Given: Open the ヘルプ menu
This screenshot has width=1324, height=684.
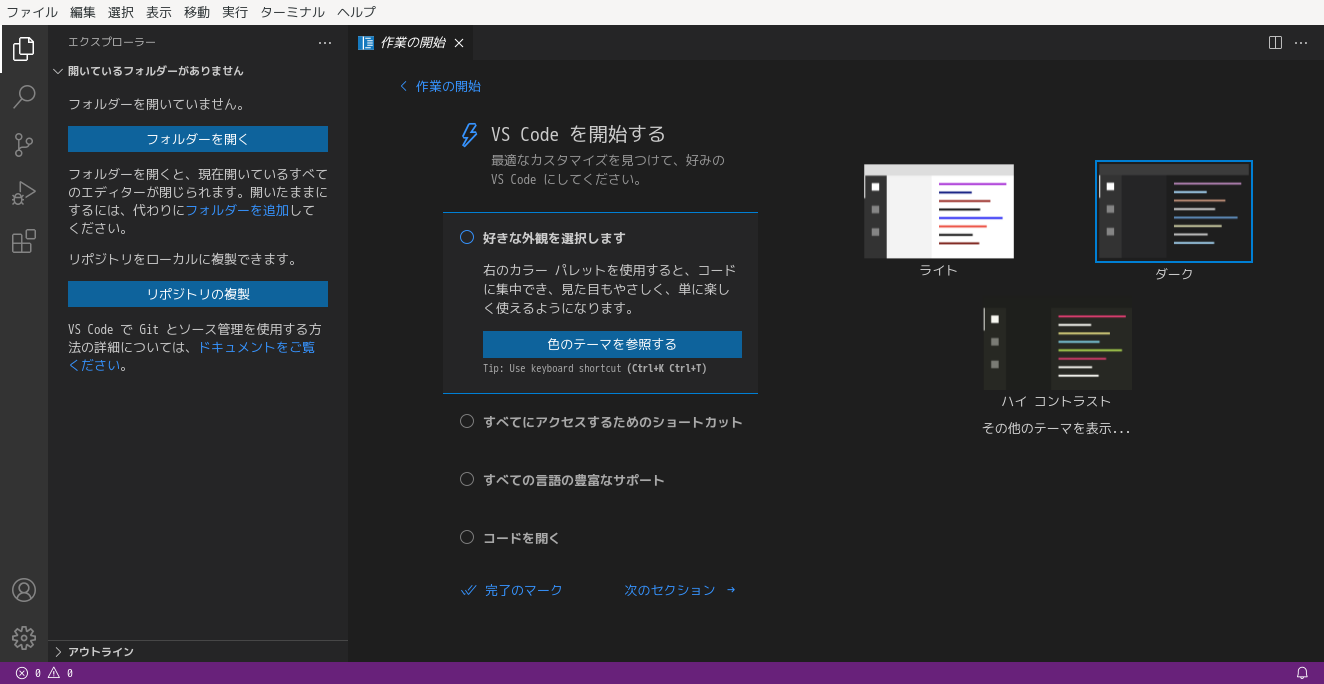Looking at the screenshot, I should (356, 12).
